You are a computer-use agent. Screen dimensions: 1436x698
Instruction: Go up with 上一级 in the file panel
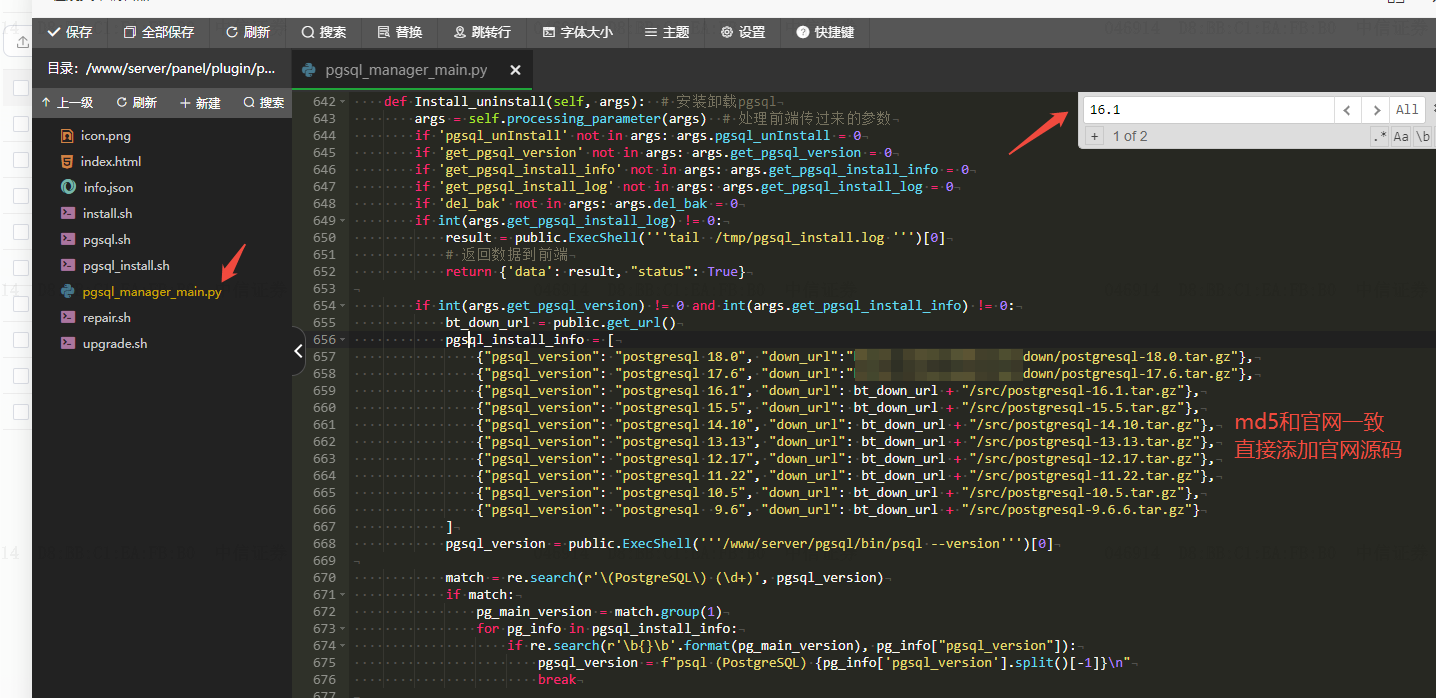[x=67, y=102]
